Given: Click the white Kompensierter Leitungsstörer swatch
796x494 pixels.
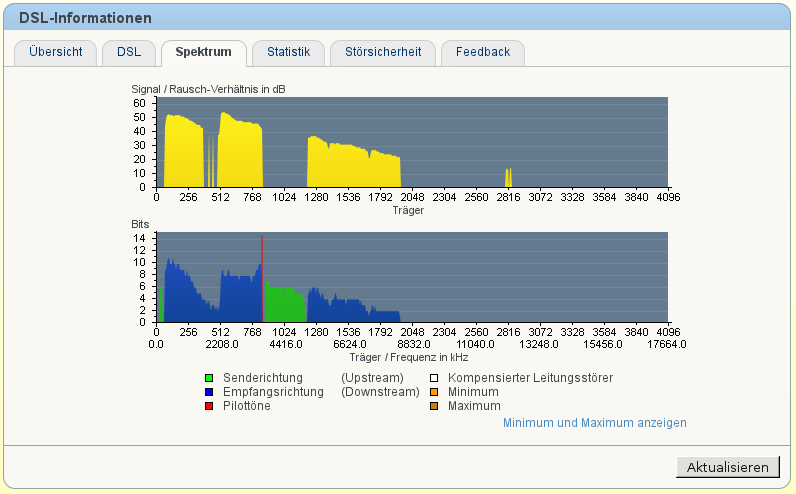Looking at the screenshot, I should point(434,378).
